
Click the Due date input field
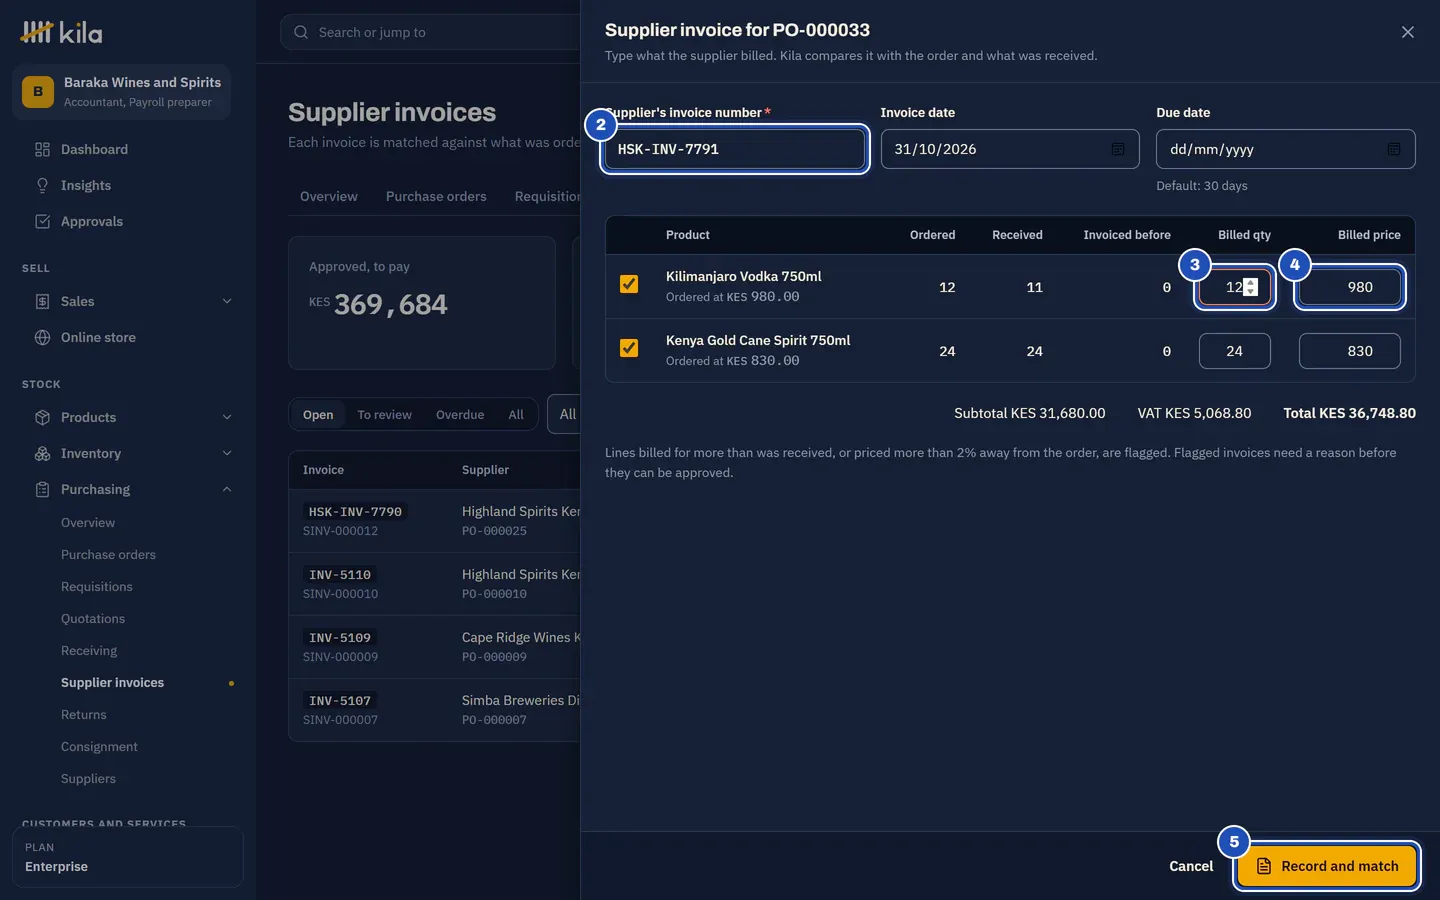pyautogui.click(x=1286, y=149)
